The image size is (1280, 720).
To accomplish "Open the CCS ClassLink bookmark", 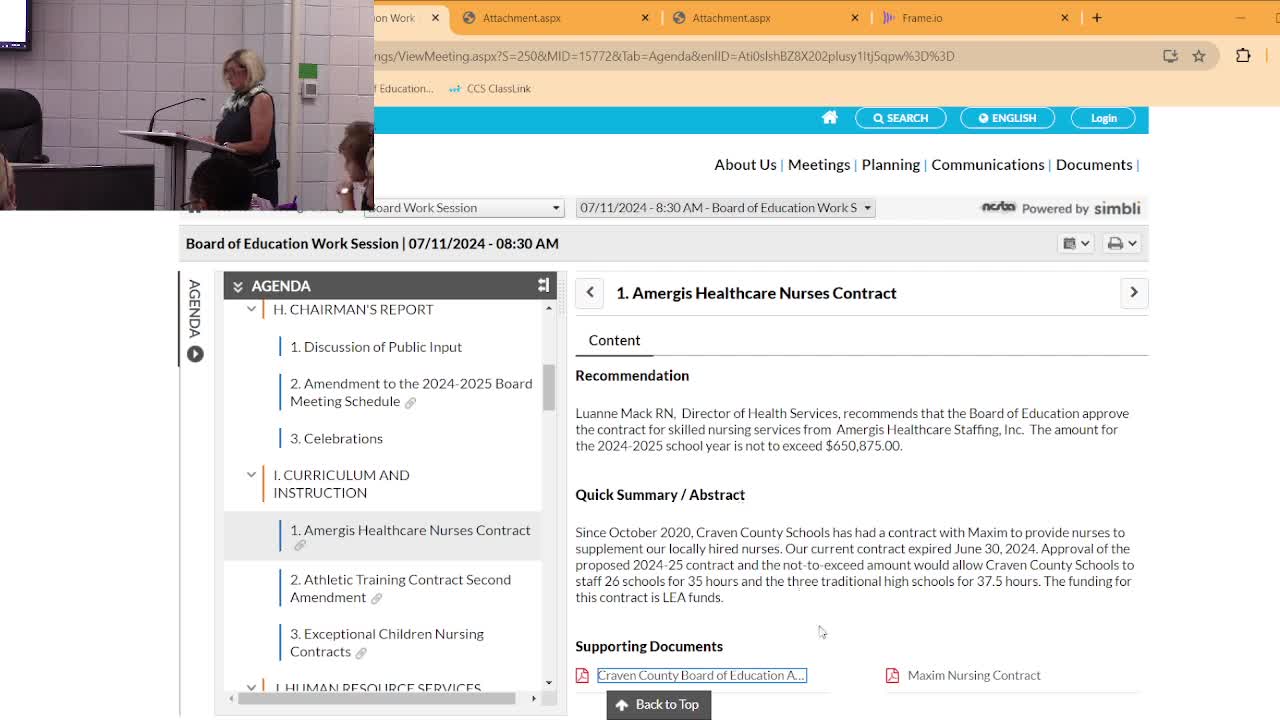I will pyautogui.click(x=490, y=89).
